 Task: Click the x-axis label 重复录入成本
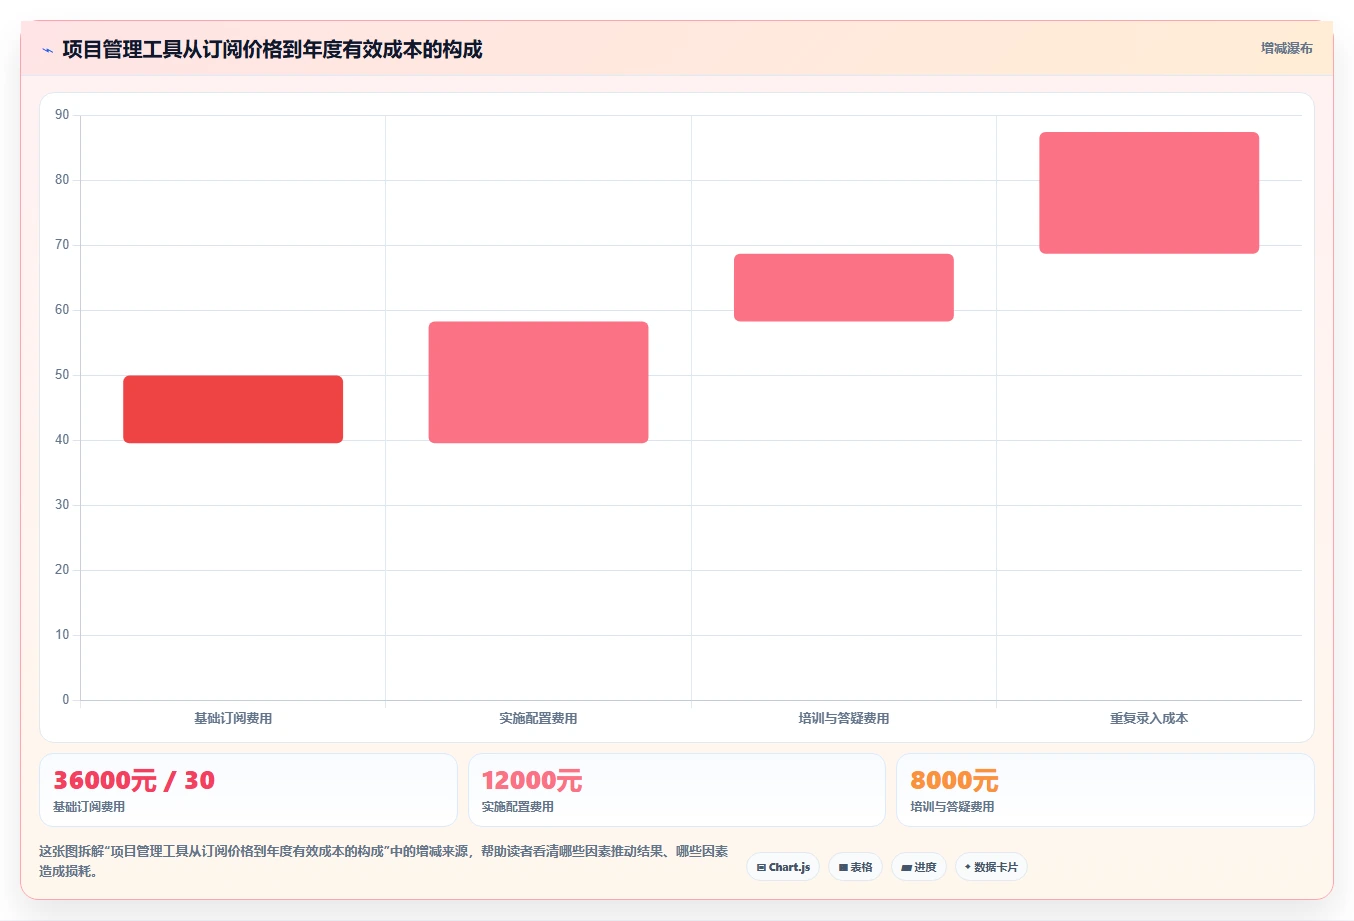click(1149, 718)
